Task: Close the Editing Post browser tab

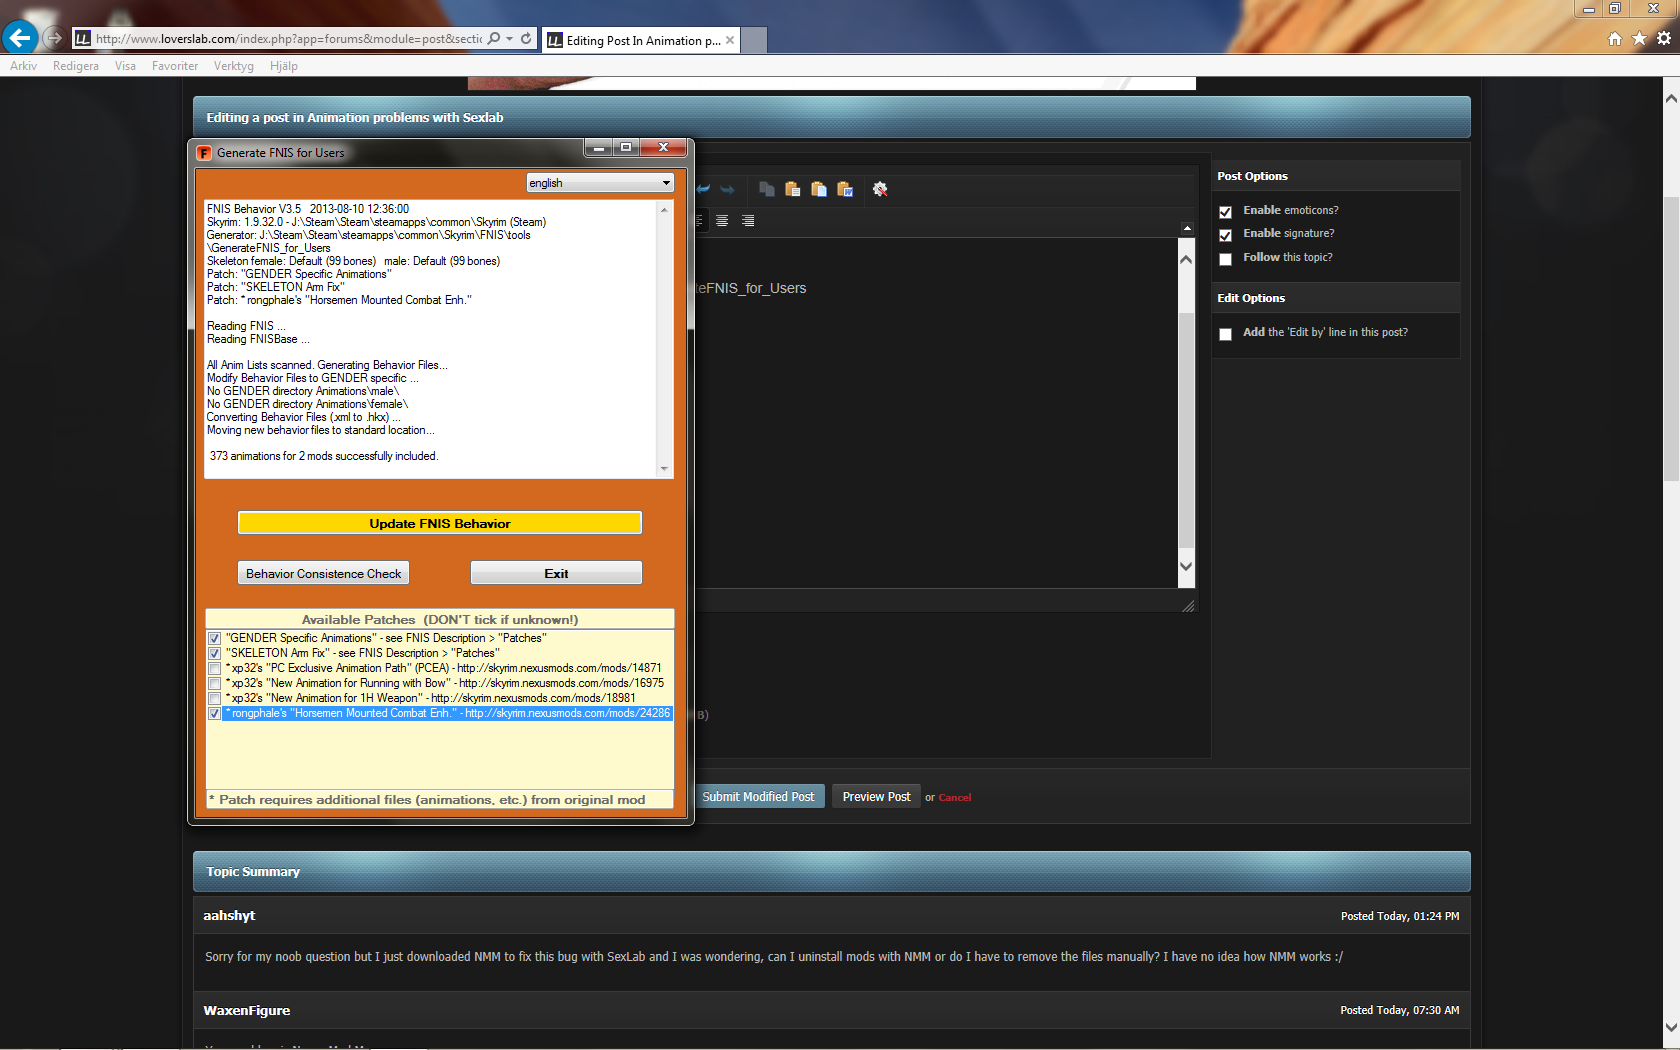Action: coord(730,40)
